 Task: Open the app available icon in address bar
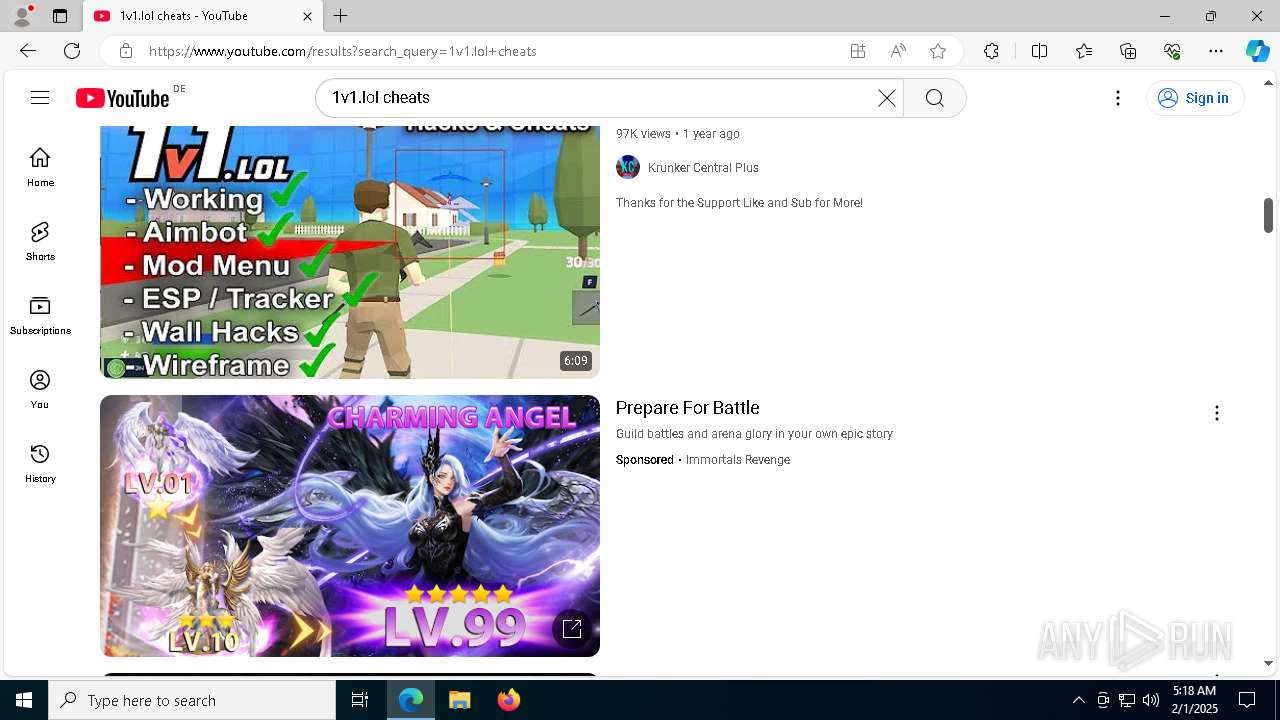tap(858, 51)
